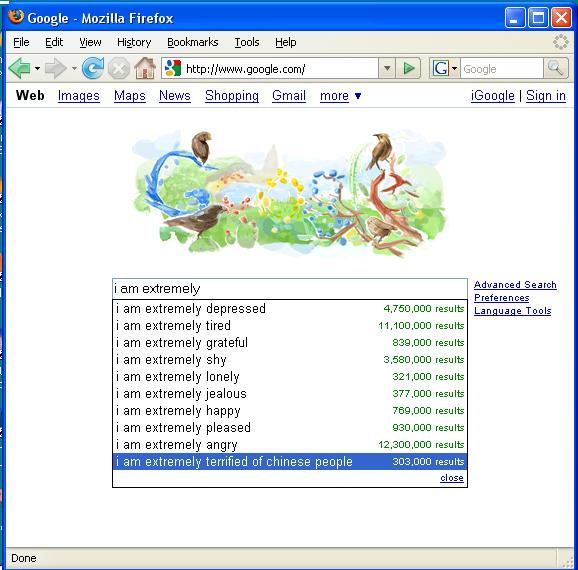Click the green Go arrow button

pos(408,68)
